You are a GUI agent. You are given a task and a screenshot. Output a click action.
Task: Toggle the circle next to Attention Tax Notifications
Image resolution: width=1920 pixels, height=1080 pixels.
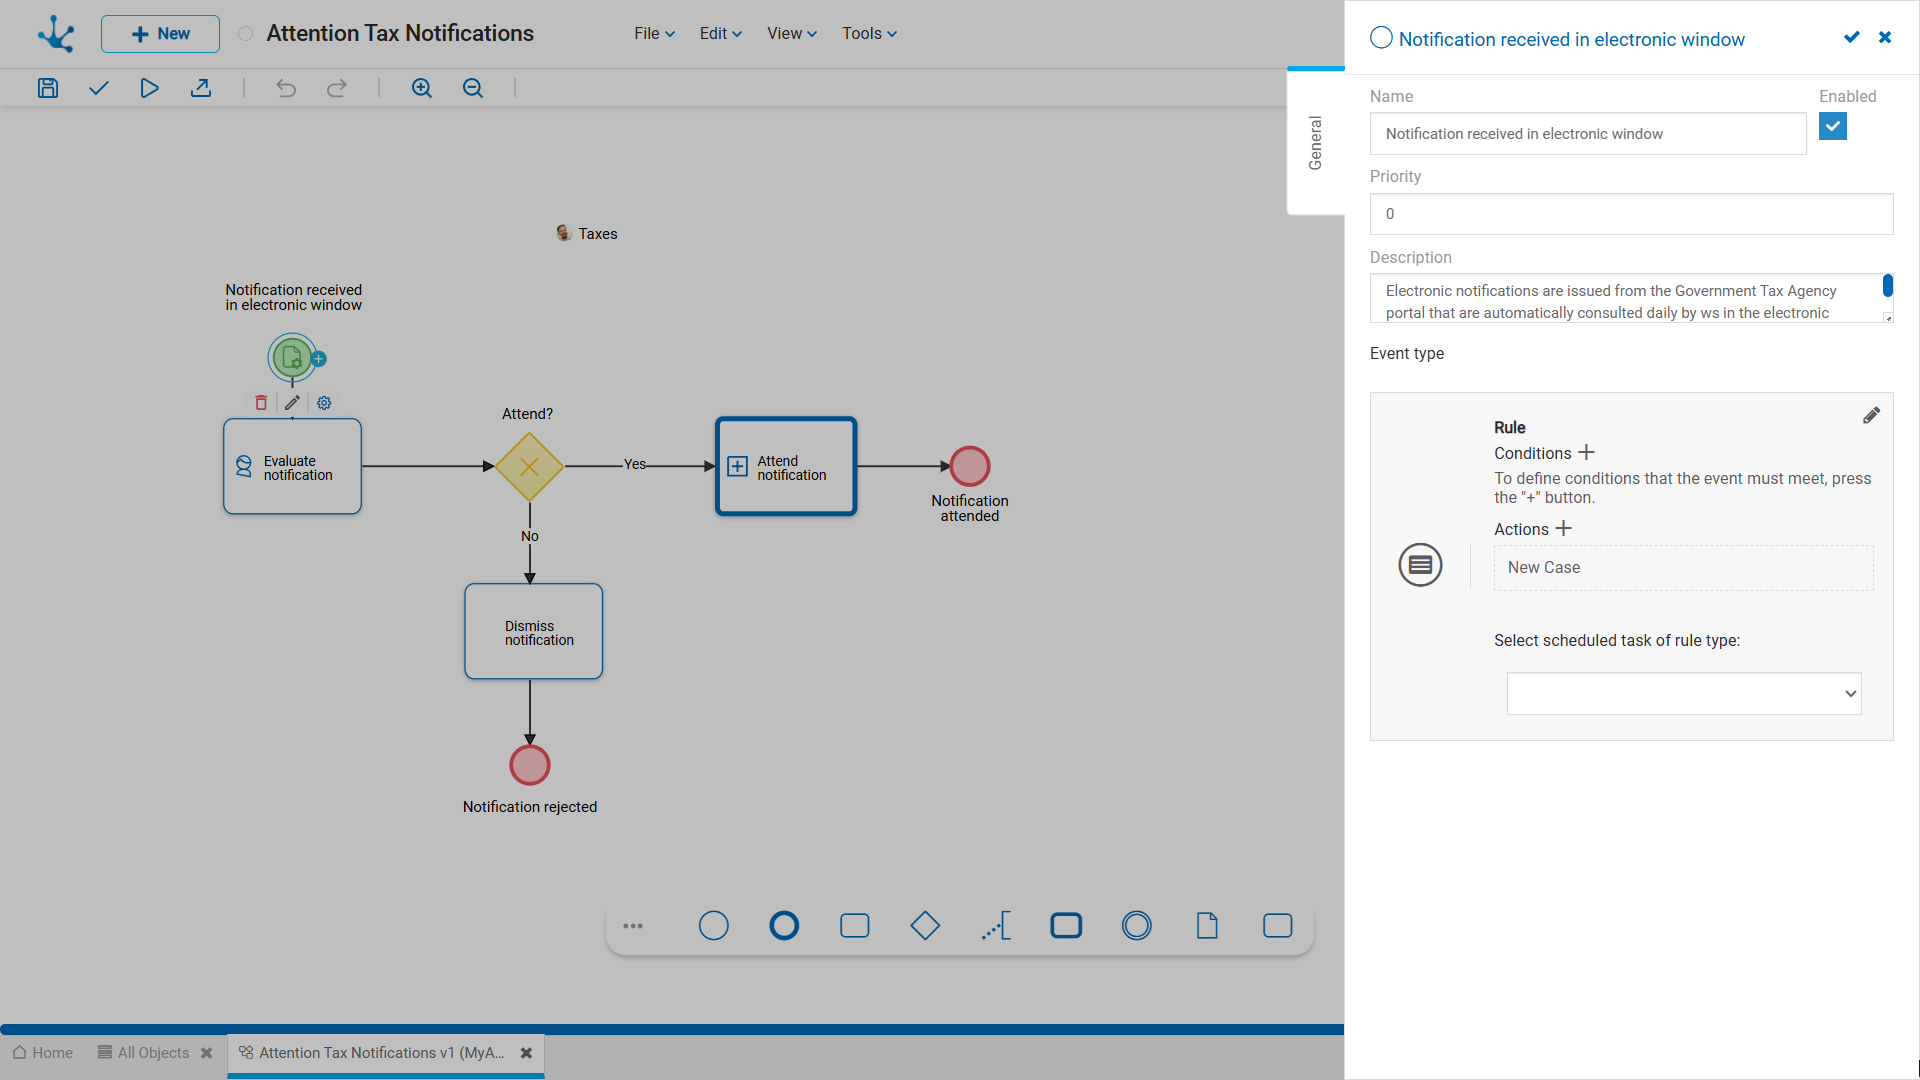pos(245,34)
